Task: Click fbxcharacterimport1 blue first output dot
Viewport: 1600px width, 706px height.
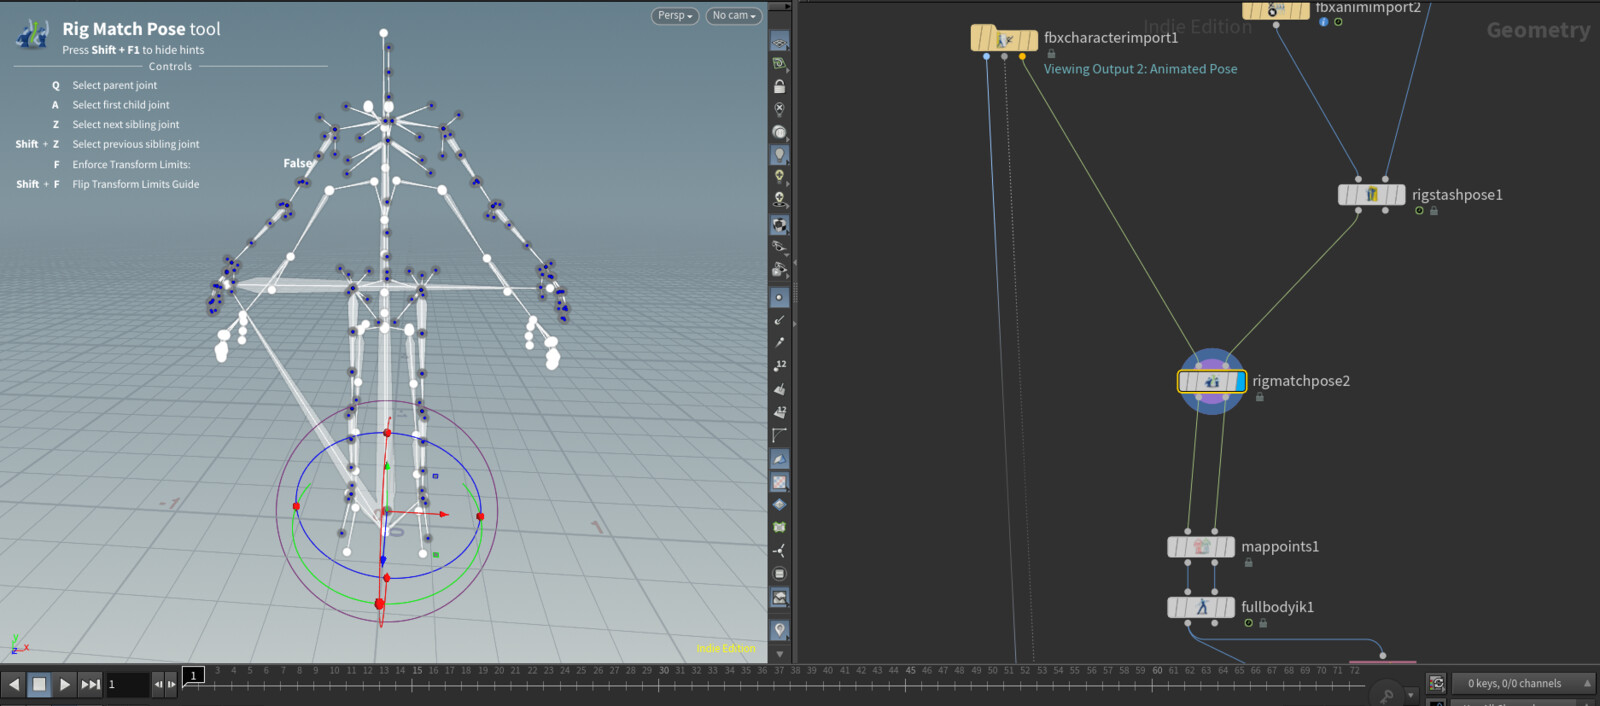Action: [x=986, y=57]
